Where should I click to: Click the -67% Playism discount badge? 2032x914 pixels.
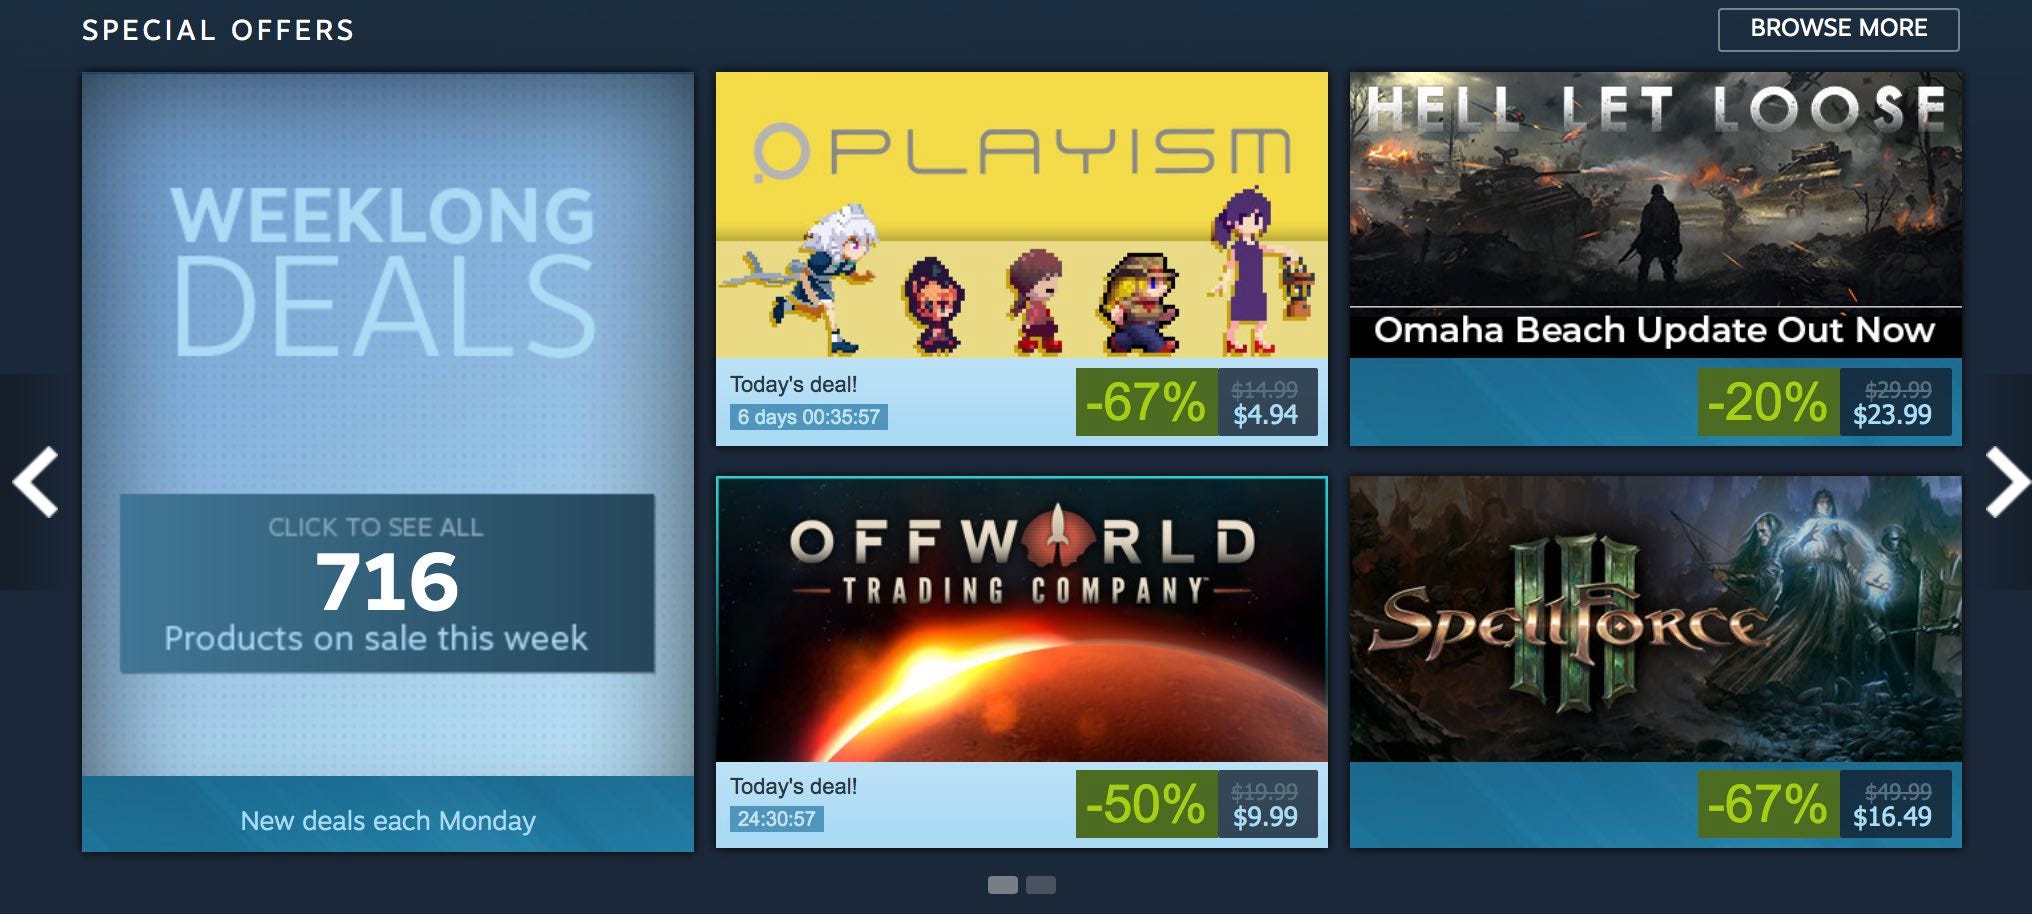1146,402
